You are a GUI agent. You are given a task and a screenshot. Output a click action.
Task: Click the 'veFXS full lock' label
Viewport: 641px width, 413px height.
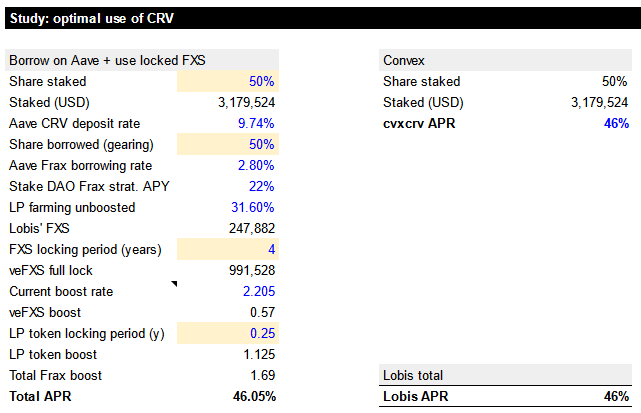(x=51, y=270)
